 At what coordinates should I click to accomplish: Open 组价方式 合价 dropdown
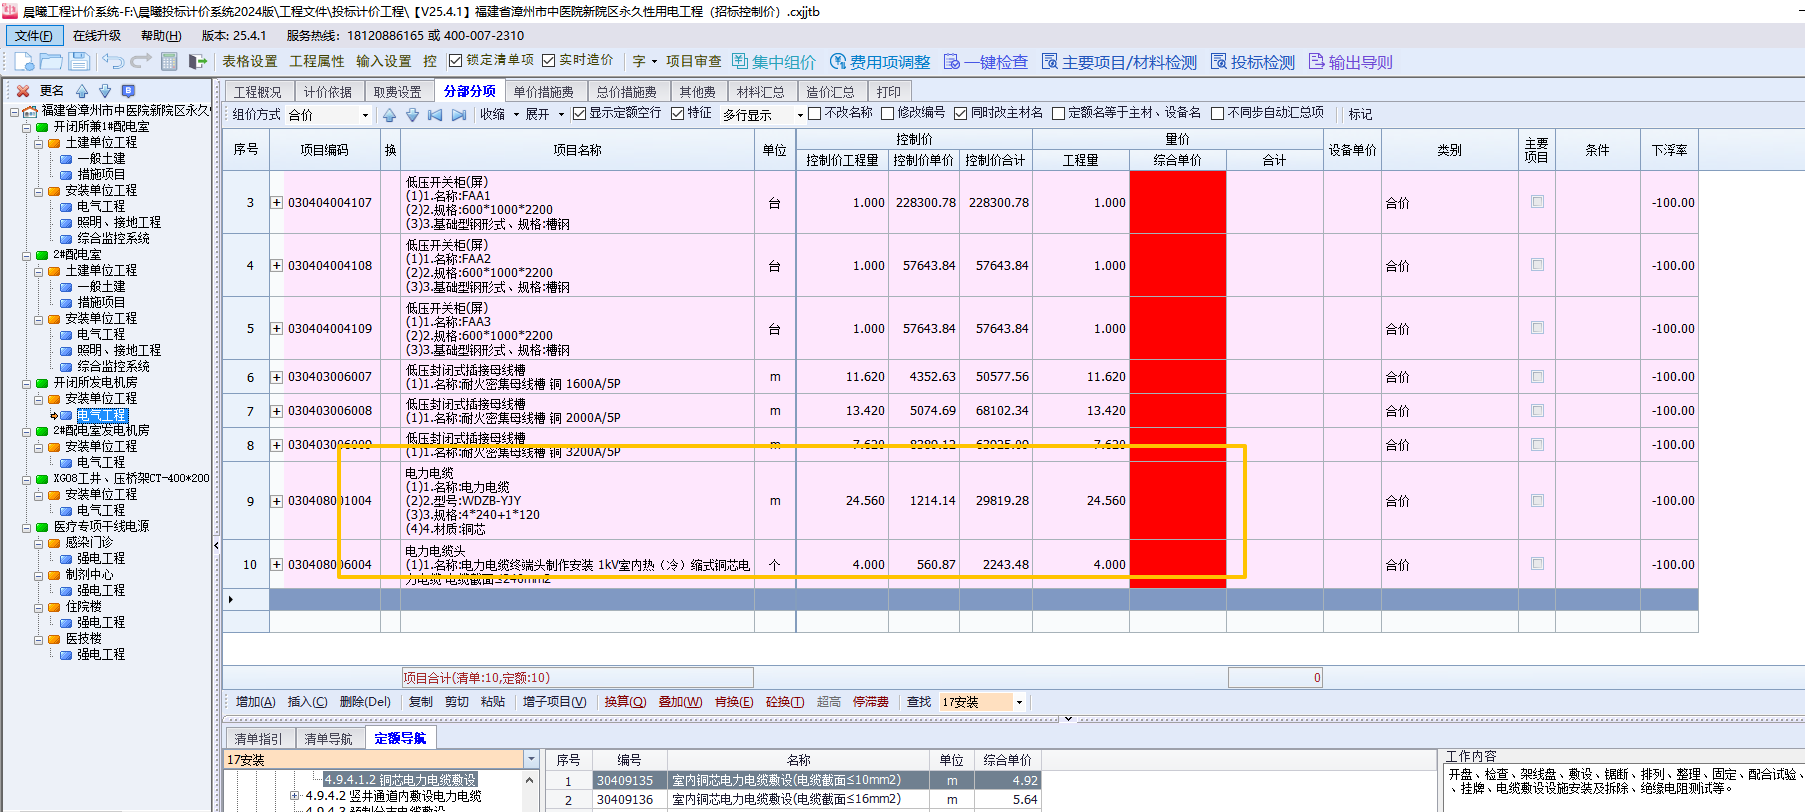point(364,115)
